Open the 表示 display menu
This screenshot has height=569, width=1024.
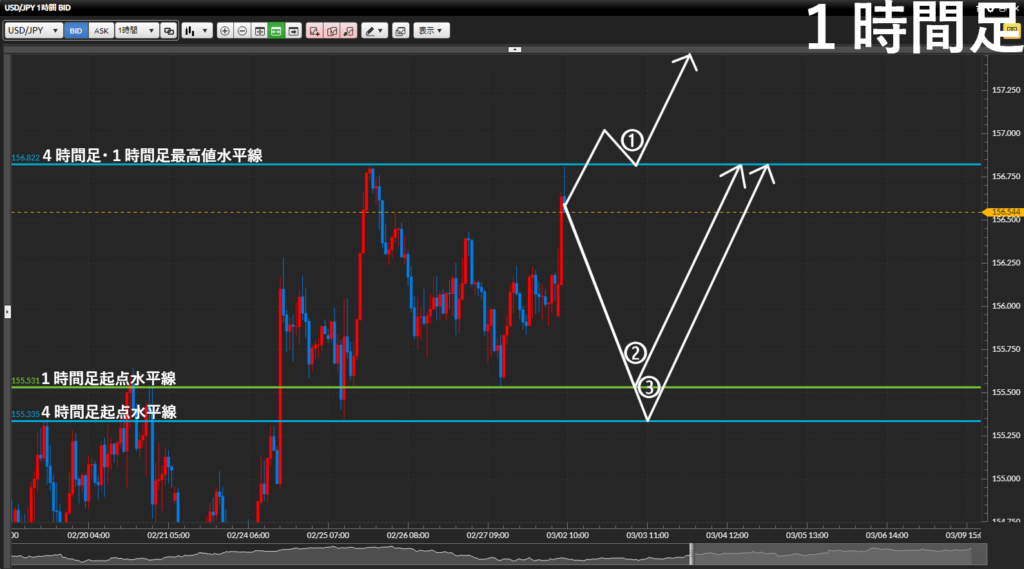[432, 31]
